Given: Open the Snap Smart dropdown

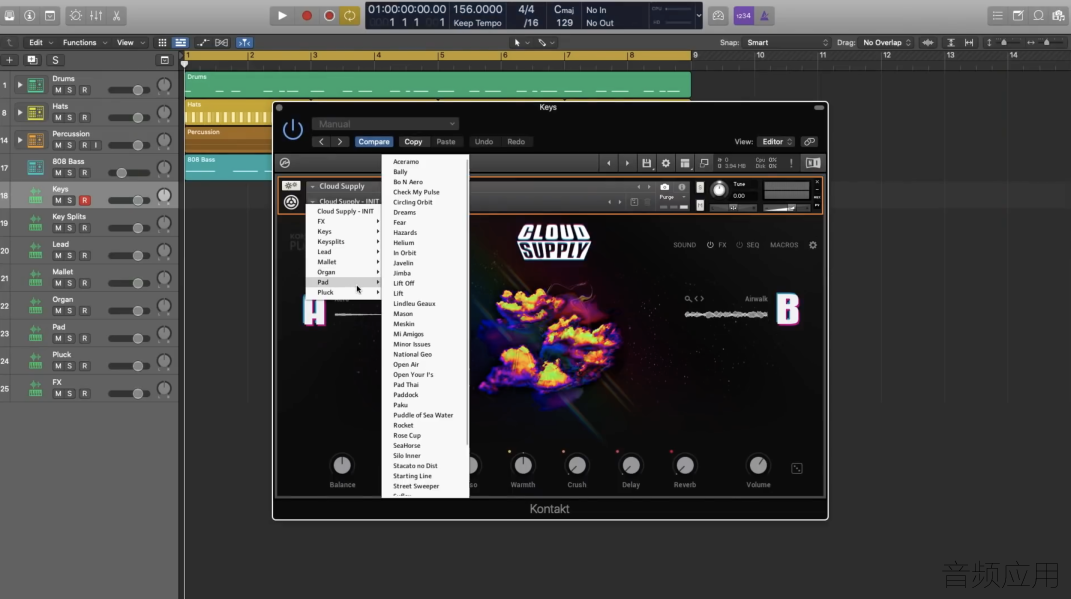Looking at the screenshot, I should coord(786,42).
